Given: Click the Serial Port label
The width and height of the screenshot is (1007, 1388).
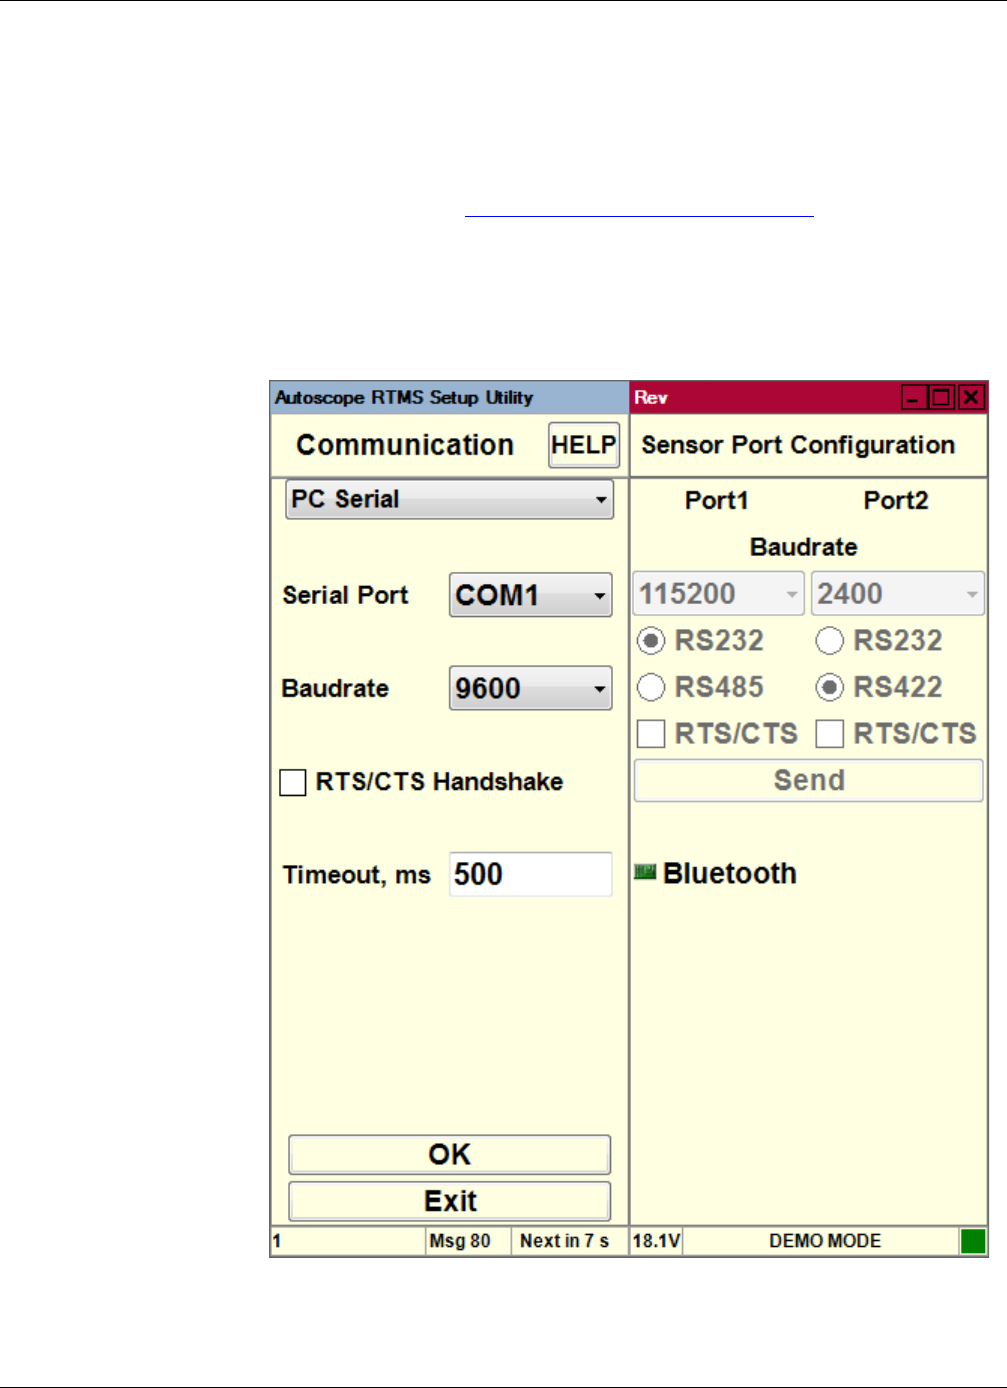Looking at the screenshot, I should 346,595.
